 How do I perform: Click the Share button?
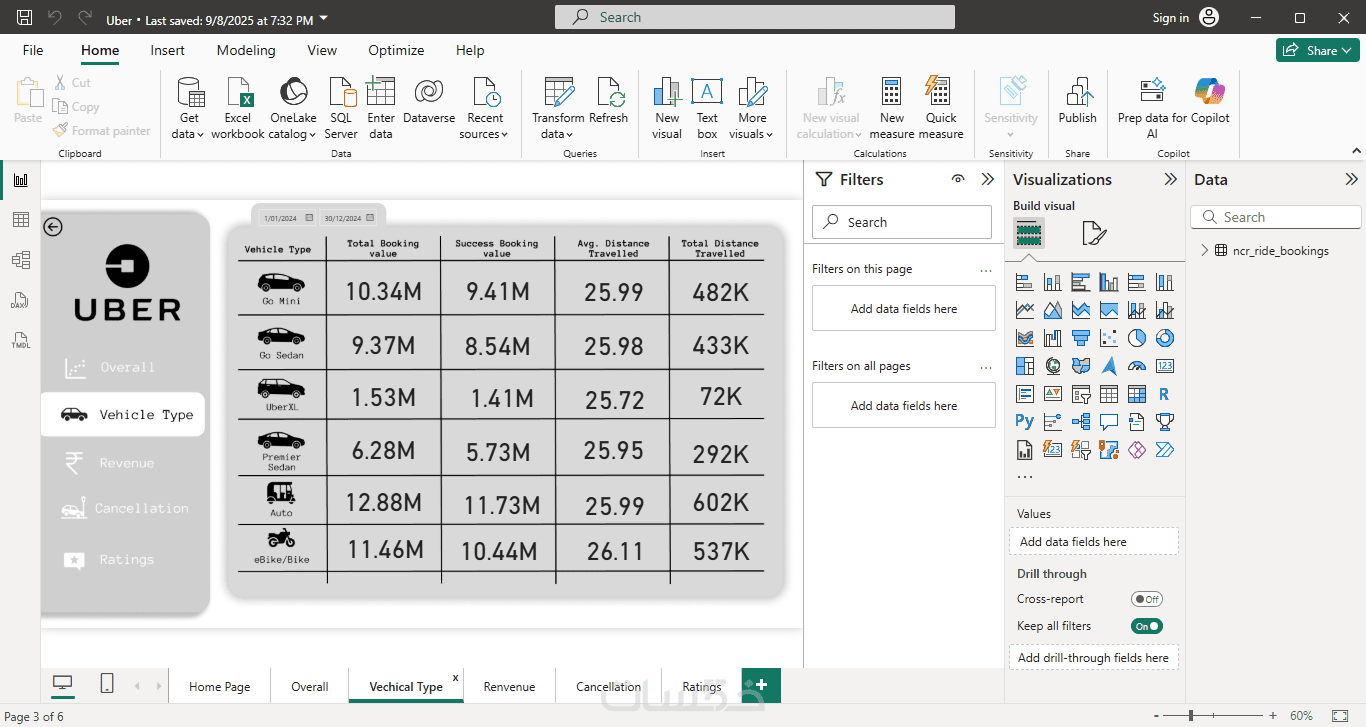pos(1312,50)
